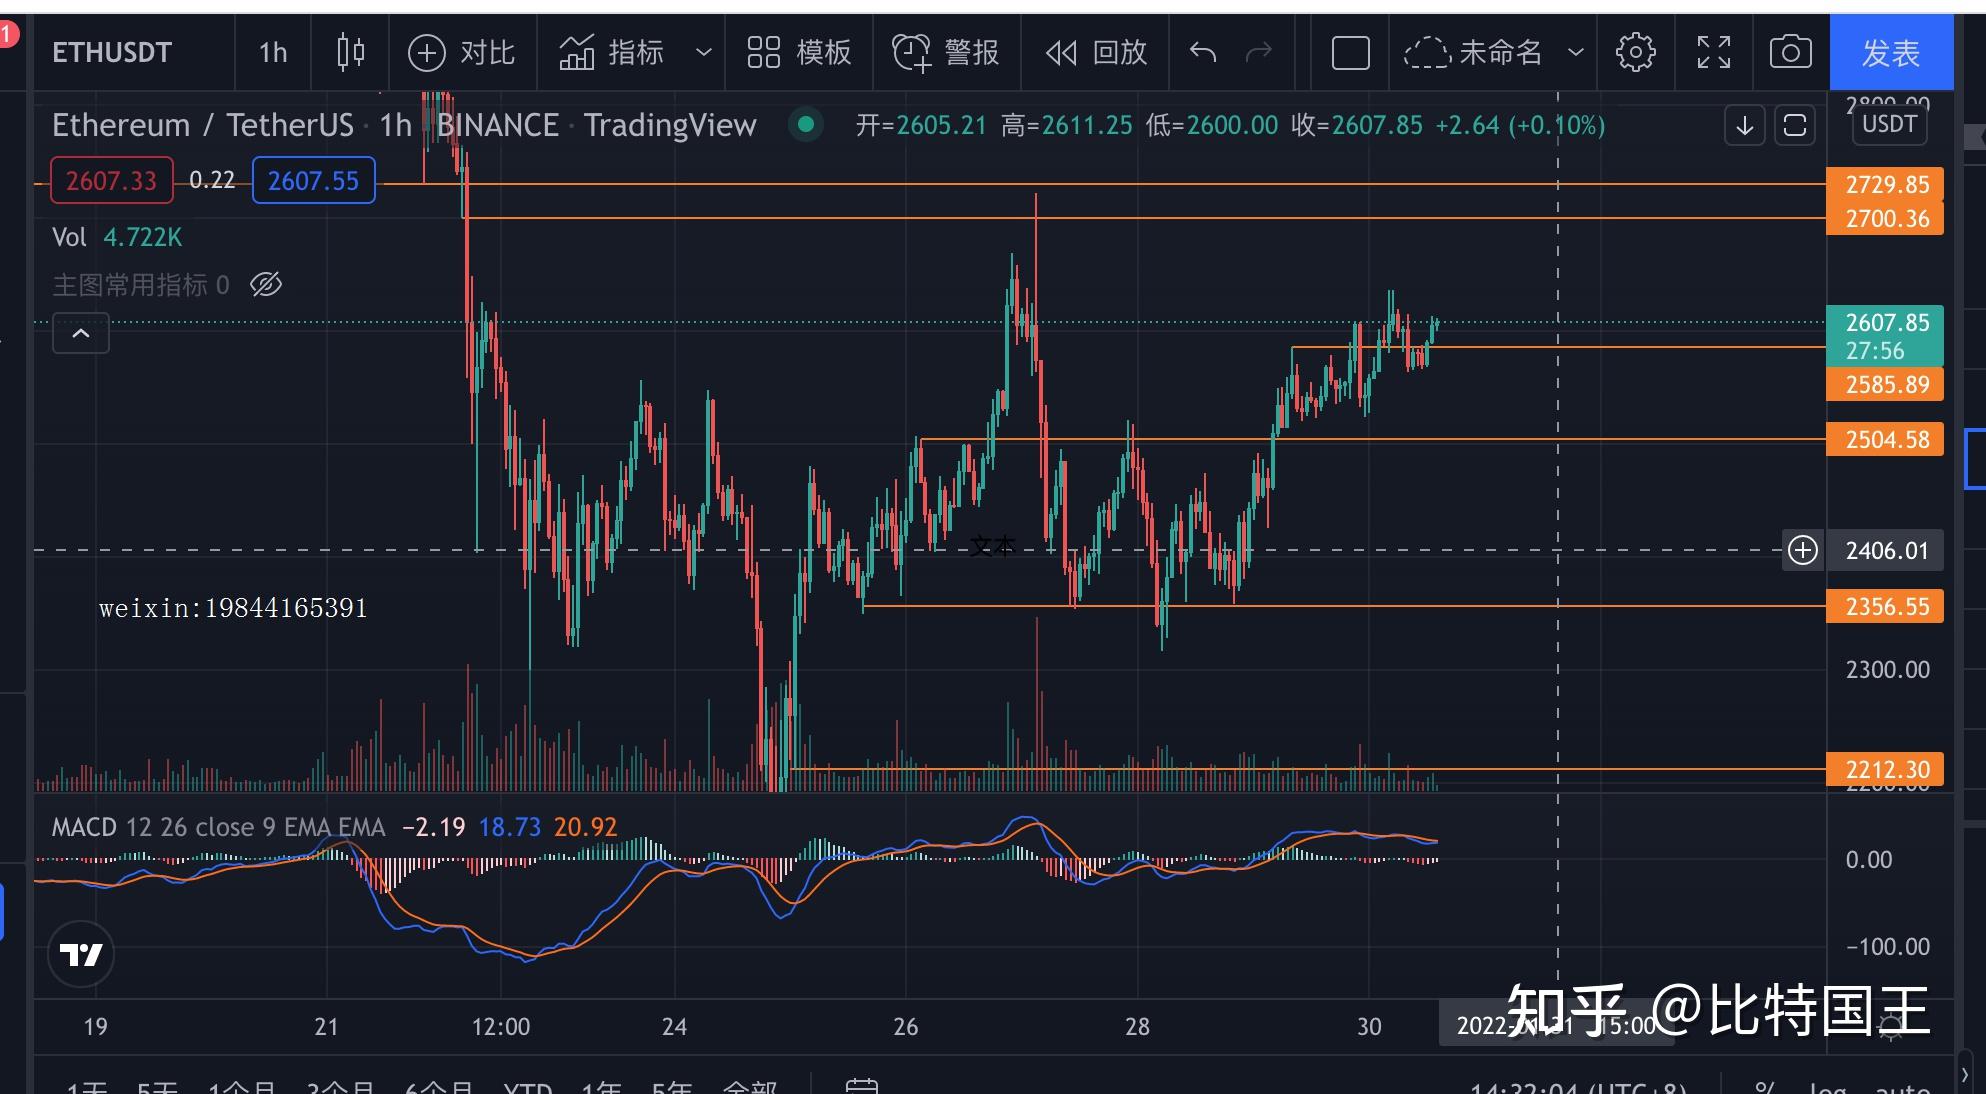
Task: Click the Ethereum / TetherUS chart title
Action: click(203, 126)
